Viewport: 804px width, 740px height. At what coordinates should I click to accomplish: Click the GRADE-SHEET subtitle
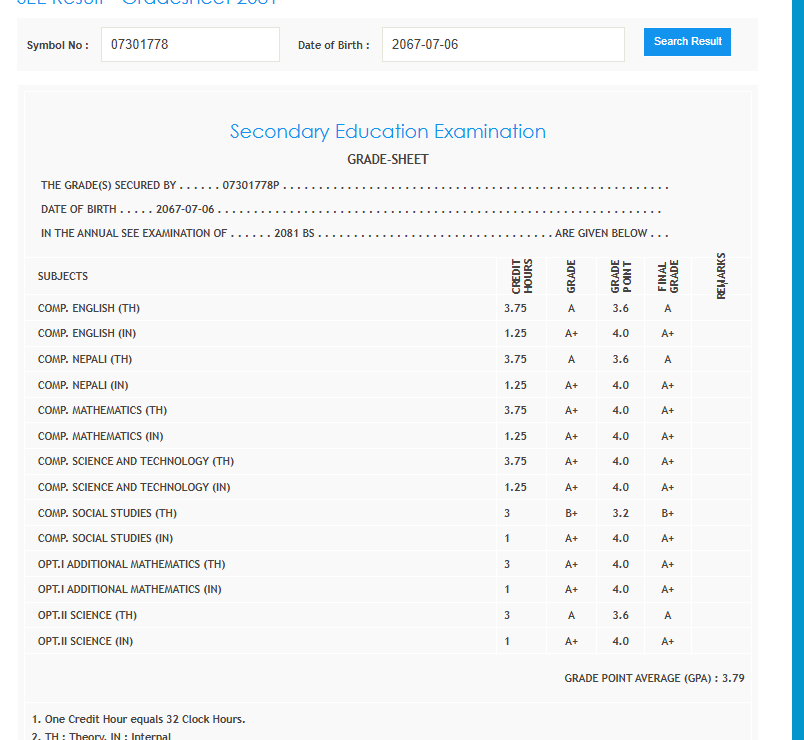click(387, 160)
